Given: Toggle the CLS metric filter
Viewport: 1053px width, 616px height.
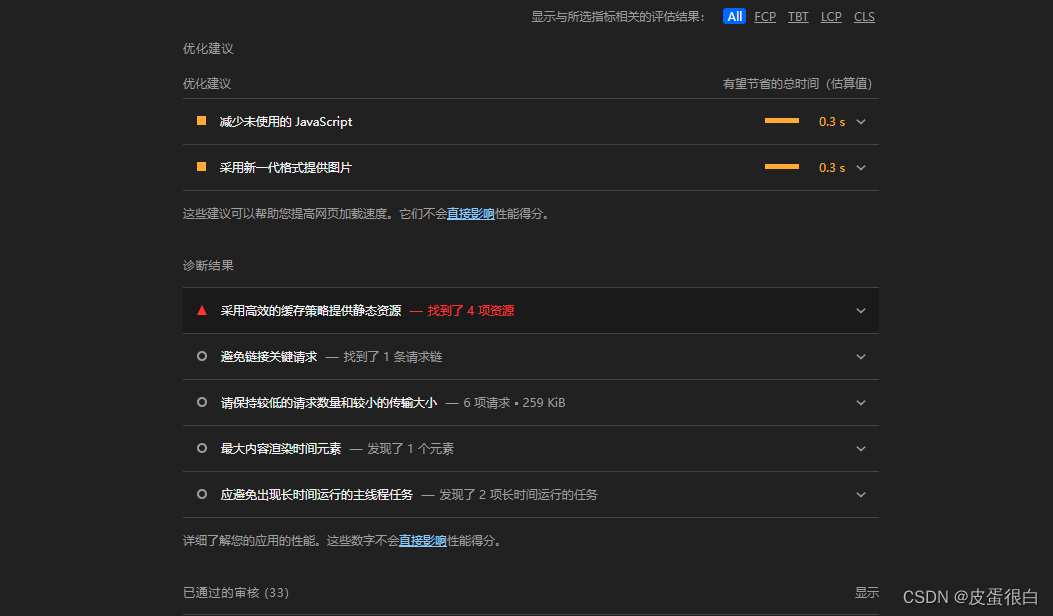Looking at the screenshot, I should click(863, 16).
